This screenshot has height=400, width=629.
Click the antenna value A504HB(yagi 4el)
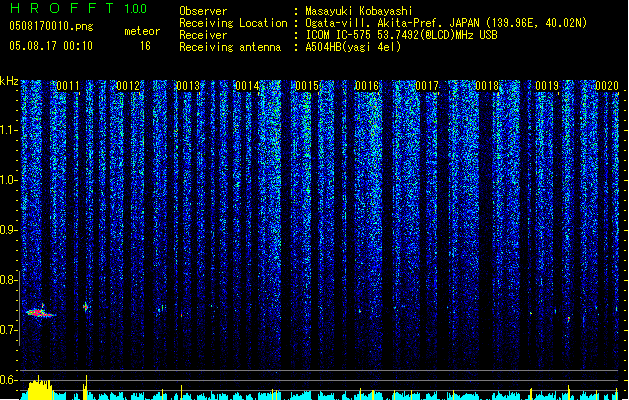coord(353,47)
